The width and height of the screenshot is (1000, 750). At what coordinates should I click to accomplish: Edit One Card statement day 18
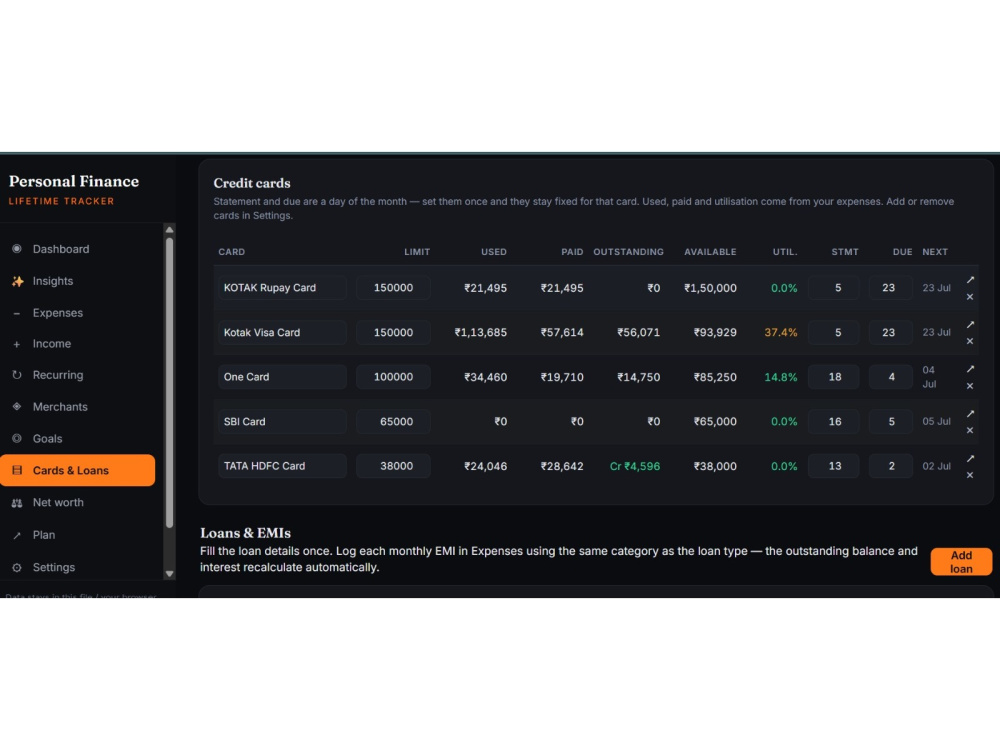point(834,377)
